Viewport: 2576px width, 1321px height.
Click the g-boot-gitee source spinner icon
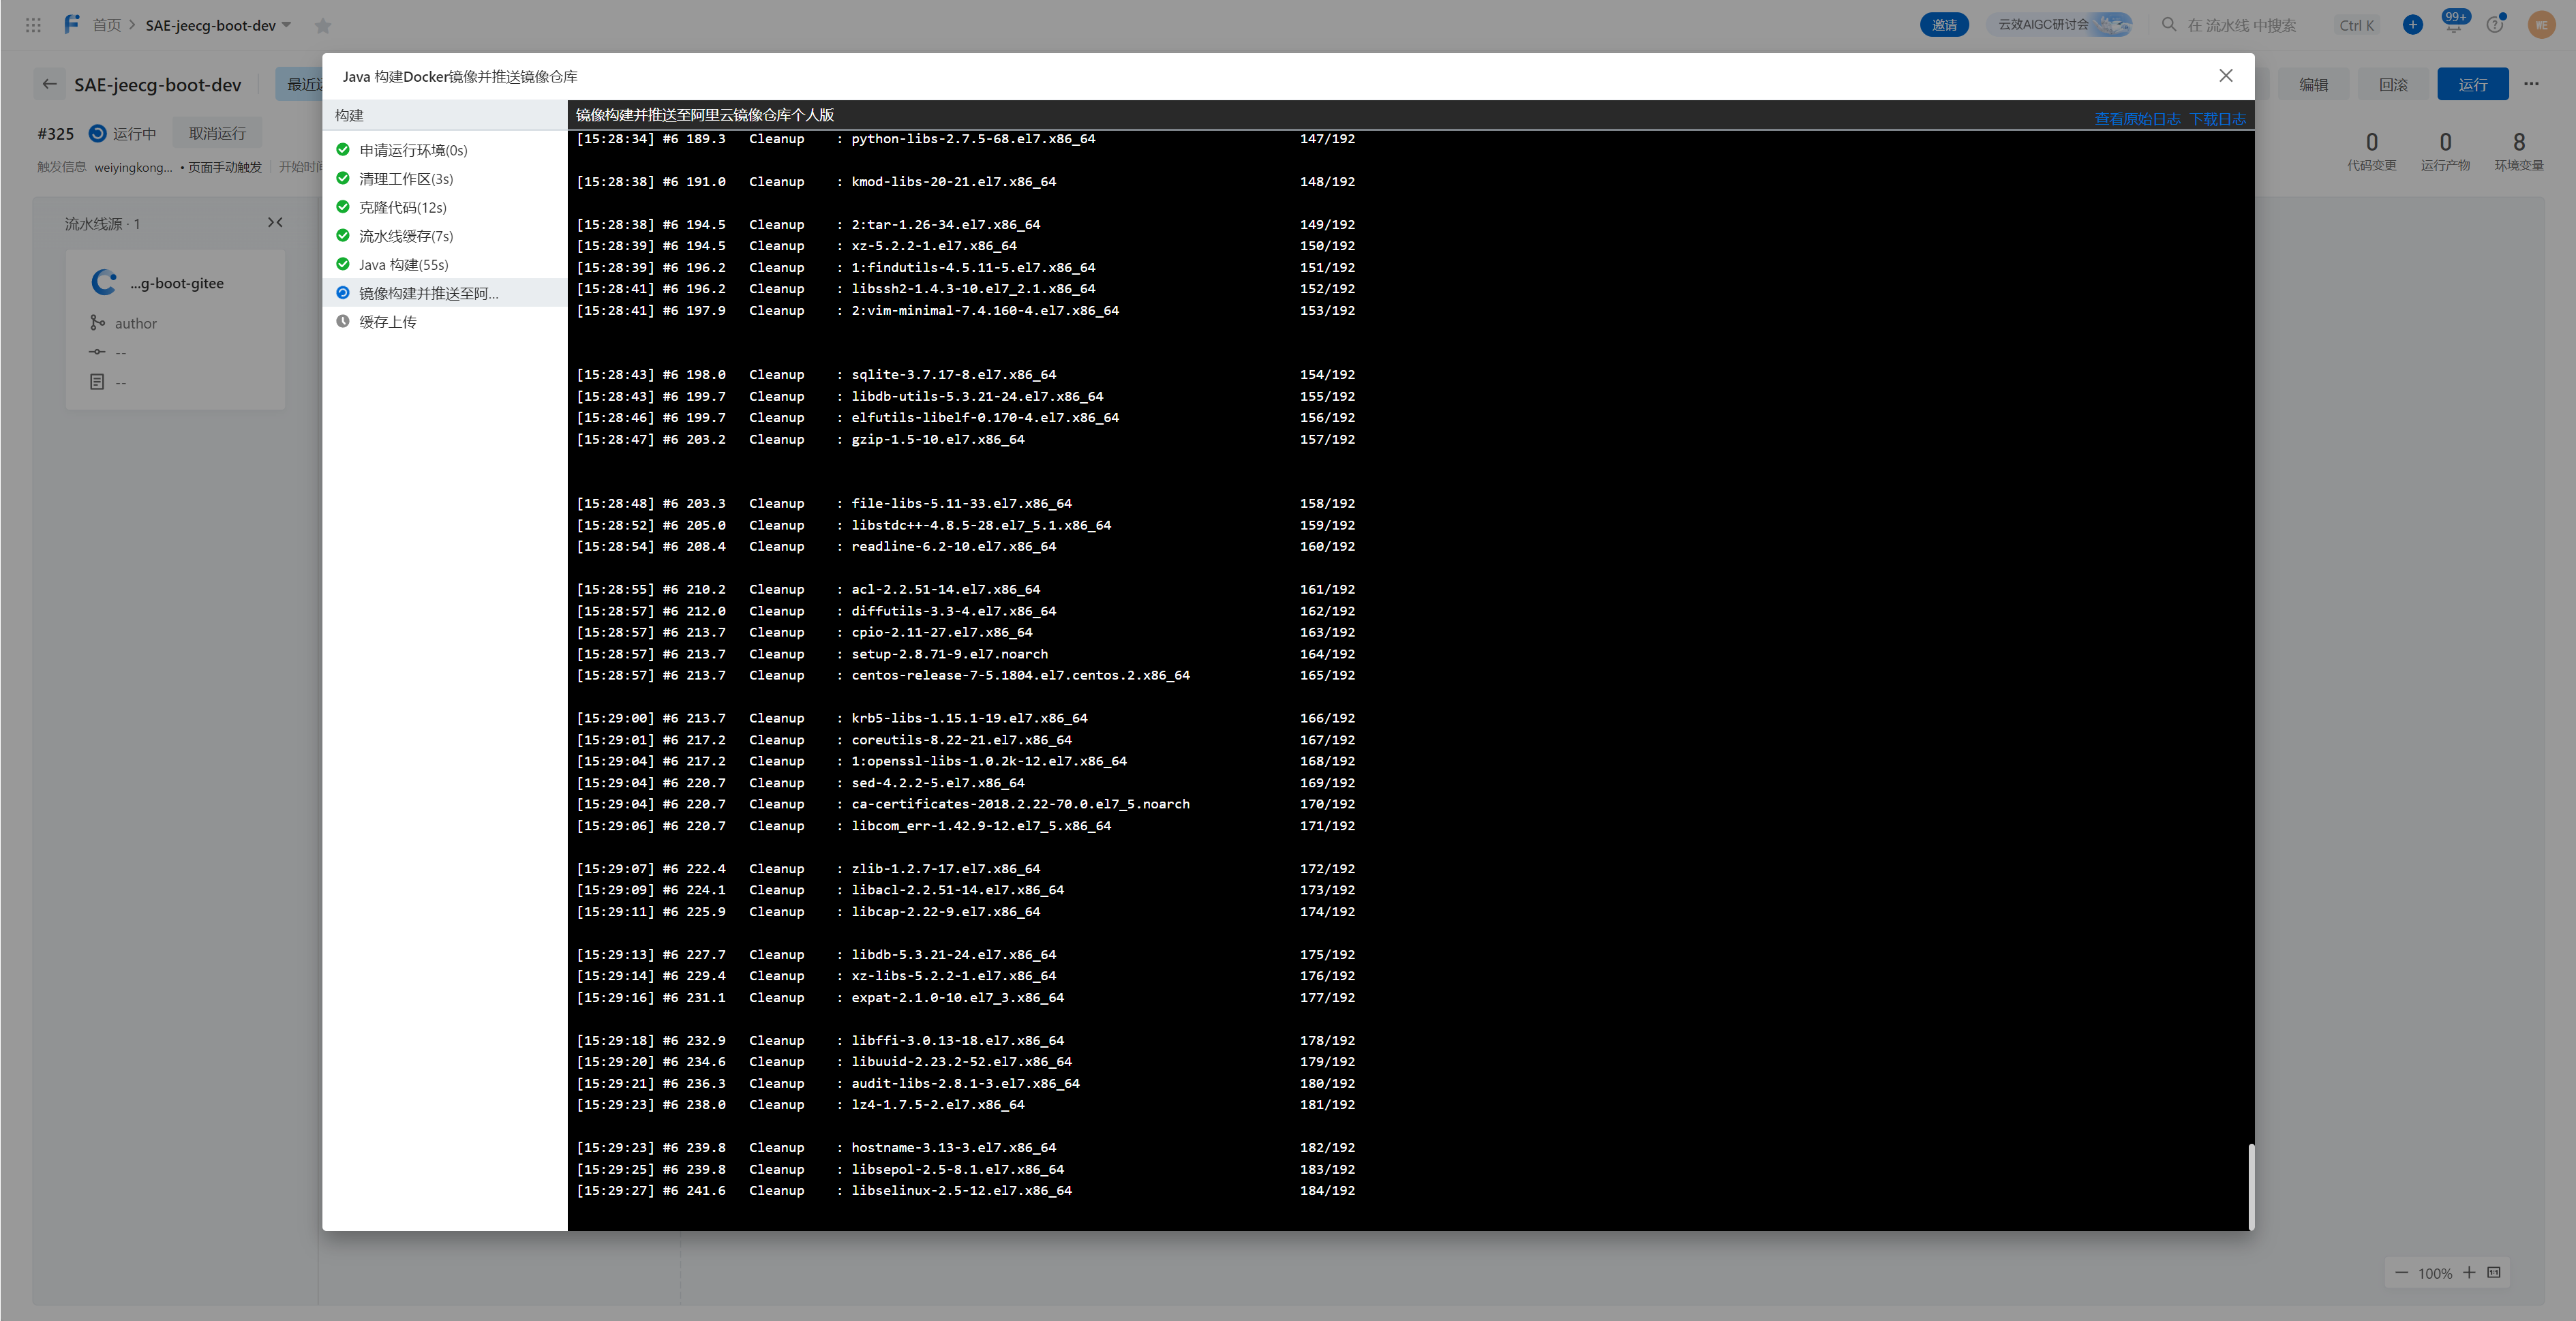pos(104,283)
